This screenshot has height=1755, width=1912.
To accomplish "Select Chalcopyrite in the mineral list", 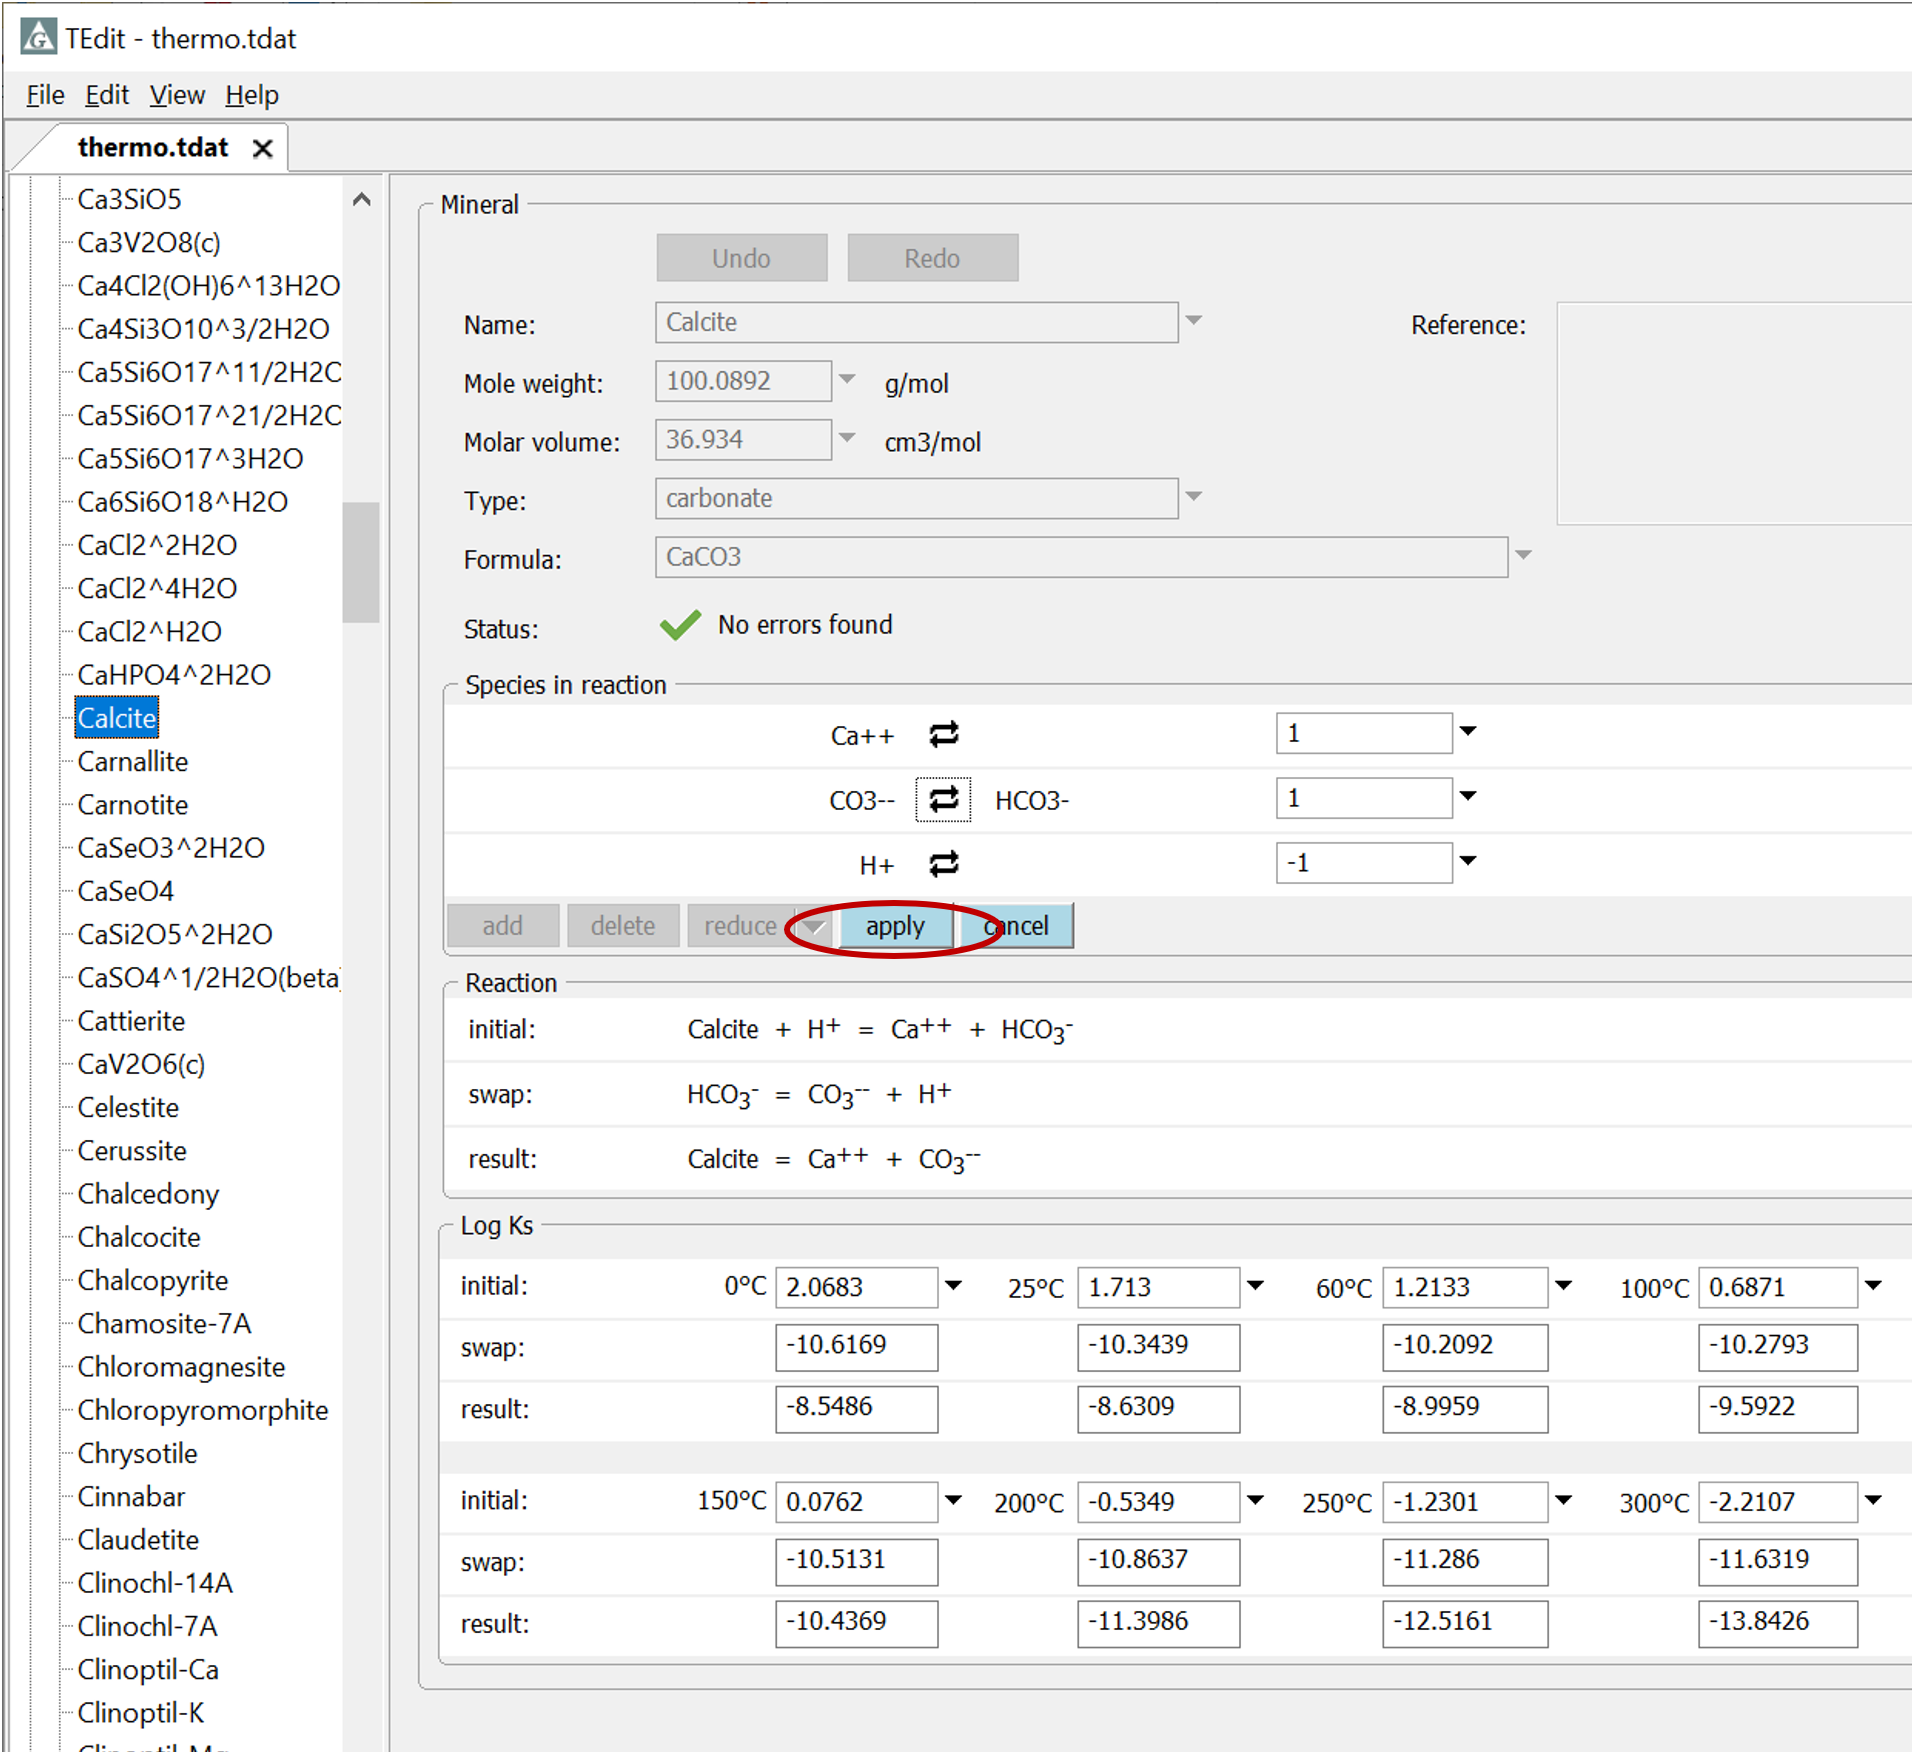I will click(x=153, y=1281).
